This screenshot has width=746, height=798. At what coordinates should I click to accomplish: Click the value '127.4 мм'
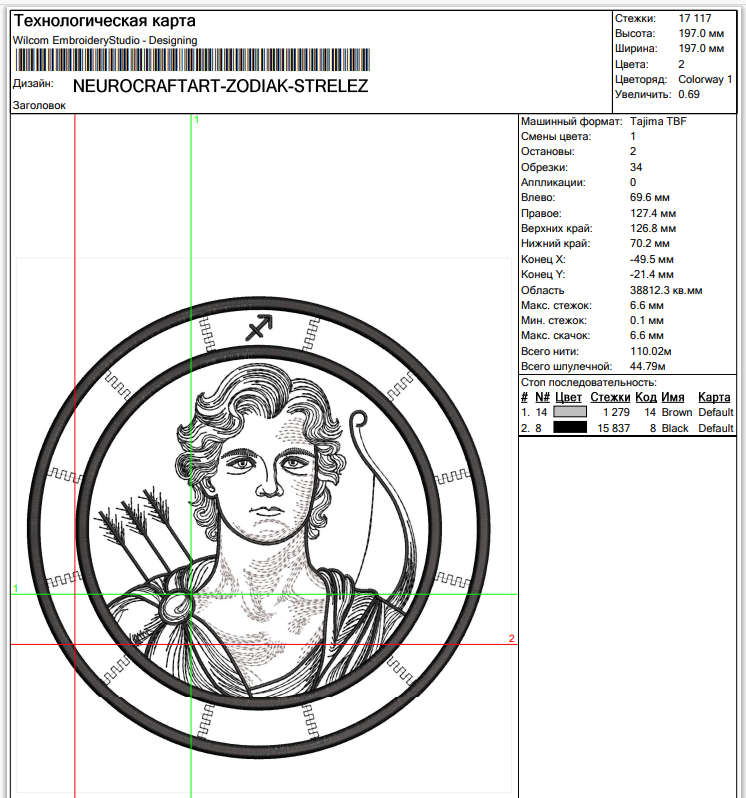[653, 213]
